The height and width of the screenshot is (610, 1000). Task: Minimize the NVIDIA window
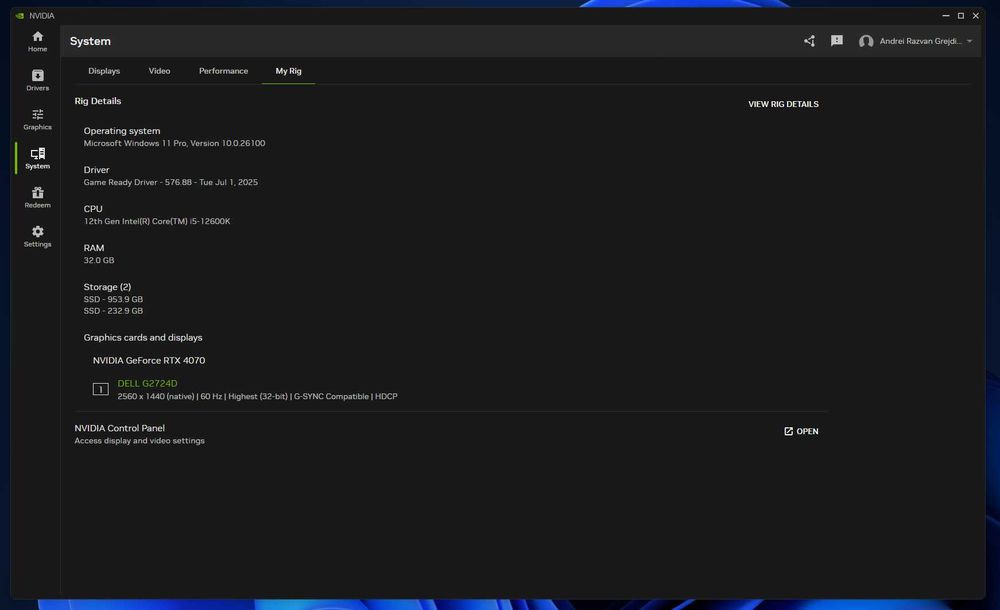(x=946, y=15)
